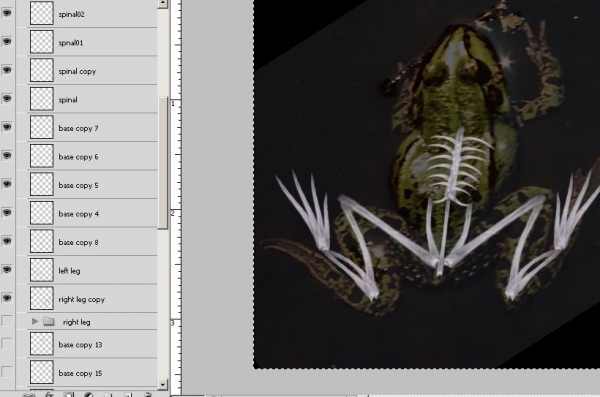Click the base copy 5 thumbnail
The height and width of the screenshot is (397, 600).
pos(41,184)
